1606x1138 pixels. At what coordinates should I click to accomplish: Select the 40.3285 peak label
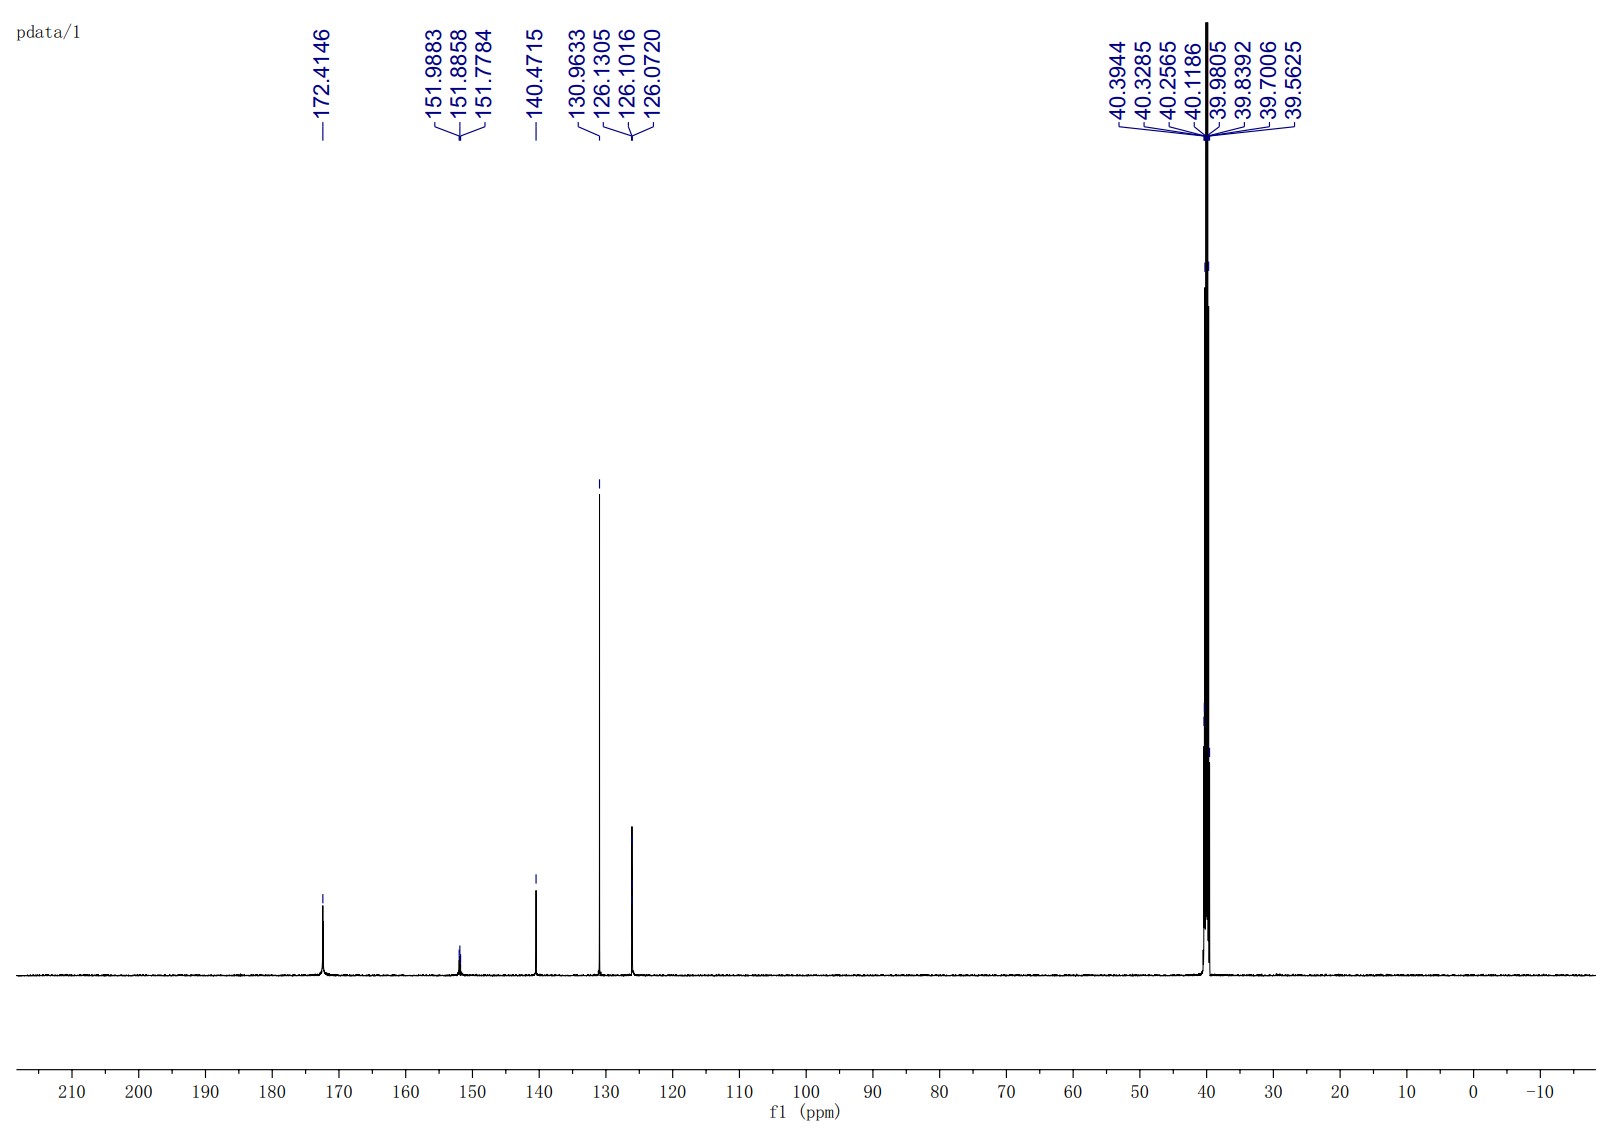click(1143, 80)
